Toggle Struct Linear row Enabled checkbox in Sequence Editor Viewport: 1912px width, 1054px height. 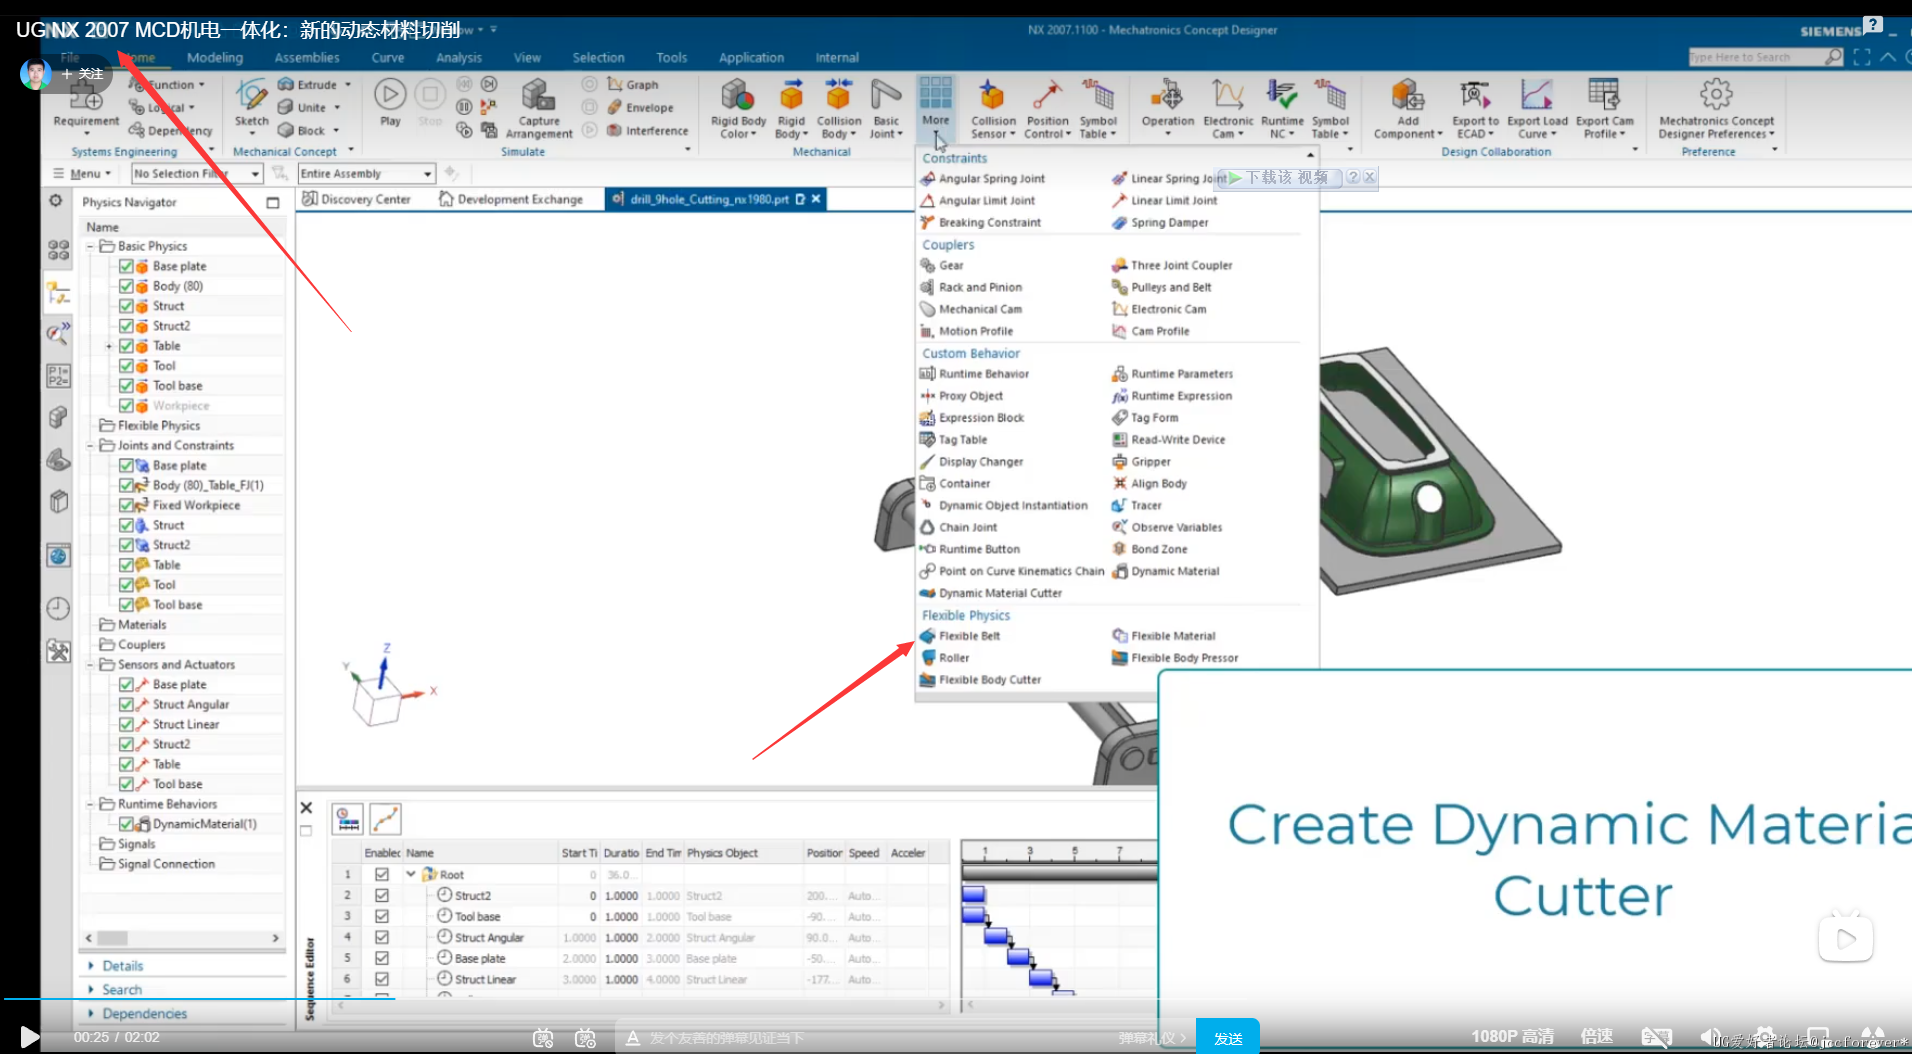[381, 979]
